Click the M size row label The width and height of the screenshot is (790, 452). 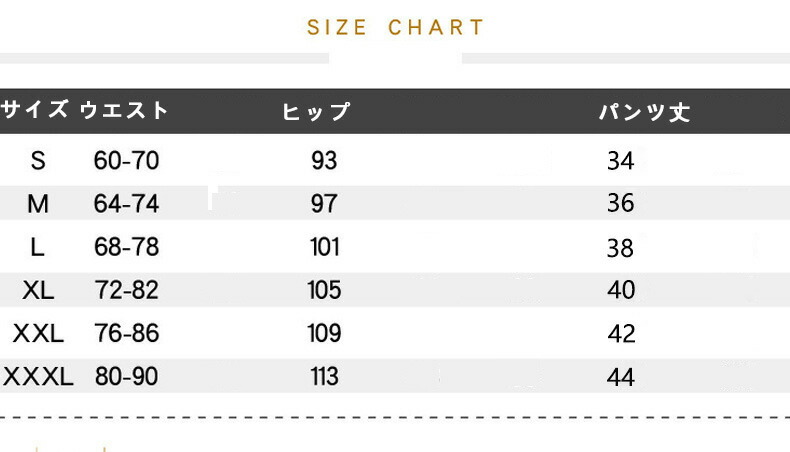coord(38,204)
